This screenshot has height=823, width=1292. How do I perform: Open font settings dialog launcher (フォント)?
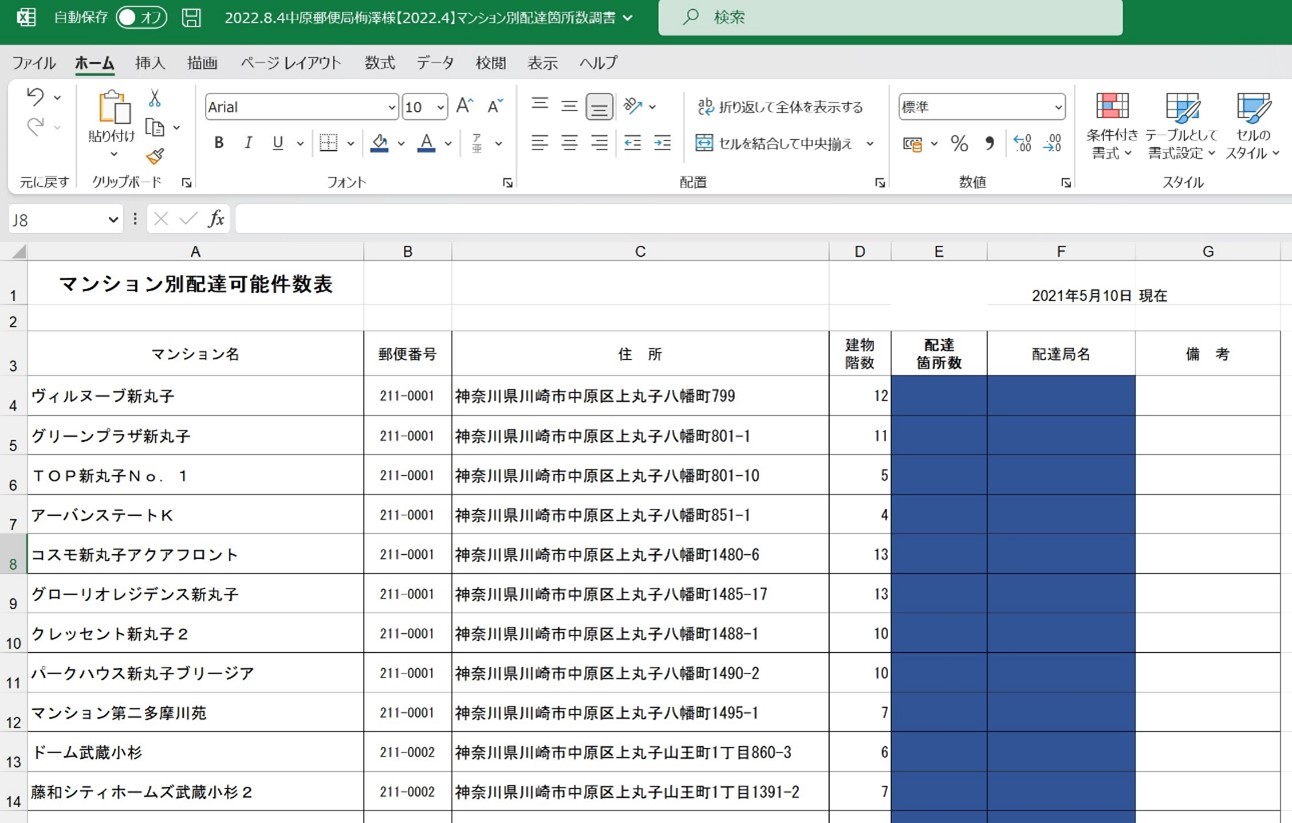pos(507,183)
